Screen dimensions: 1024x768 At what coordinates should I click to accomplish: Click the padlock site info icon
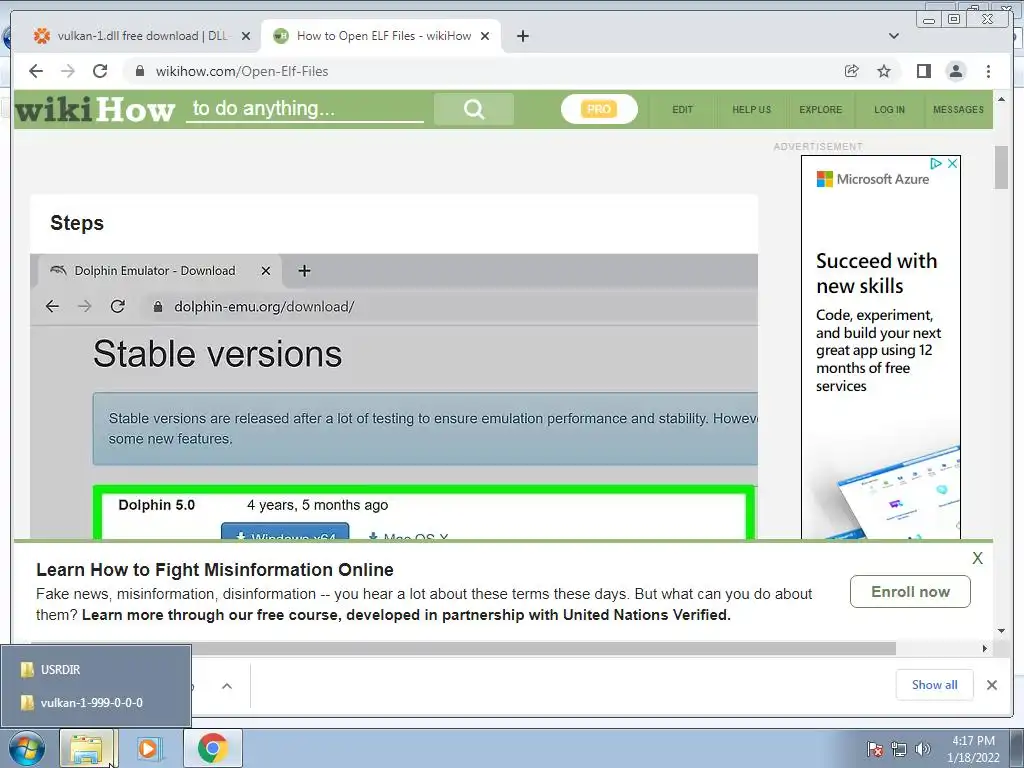click(x=139, y=71)
